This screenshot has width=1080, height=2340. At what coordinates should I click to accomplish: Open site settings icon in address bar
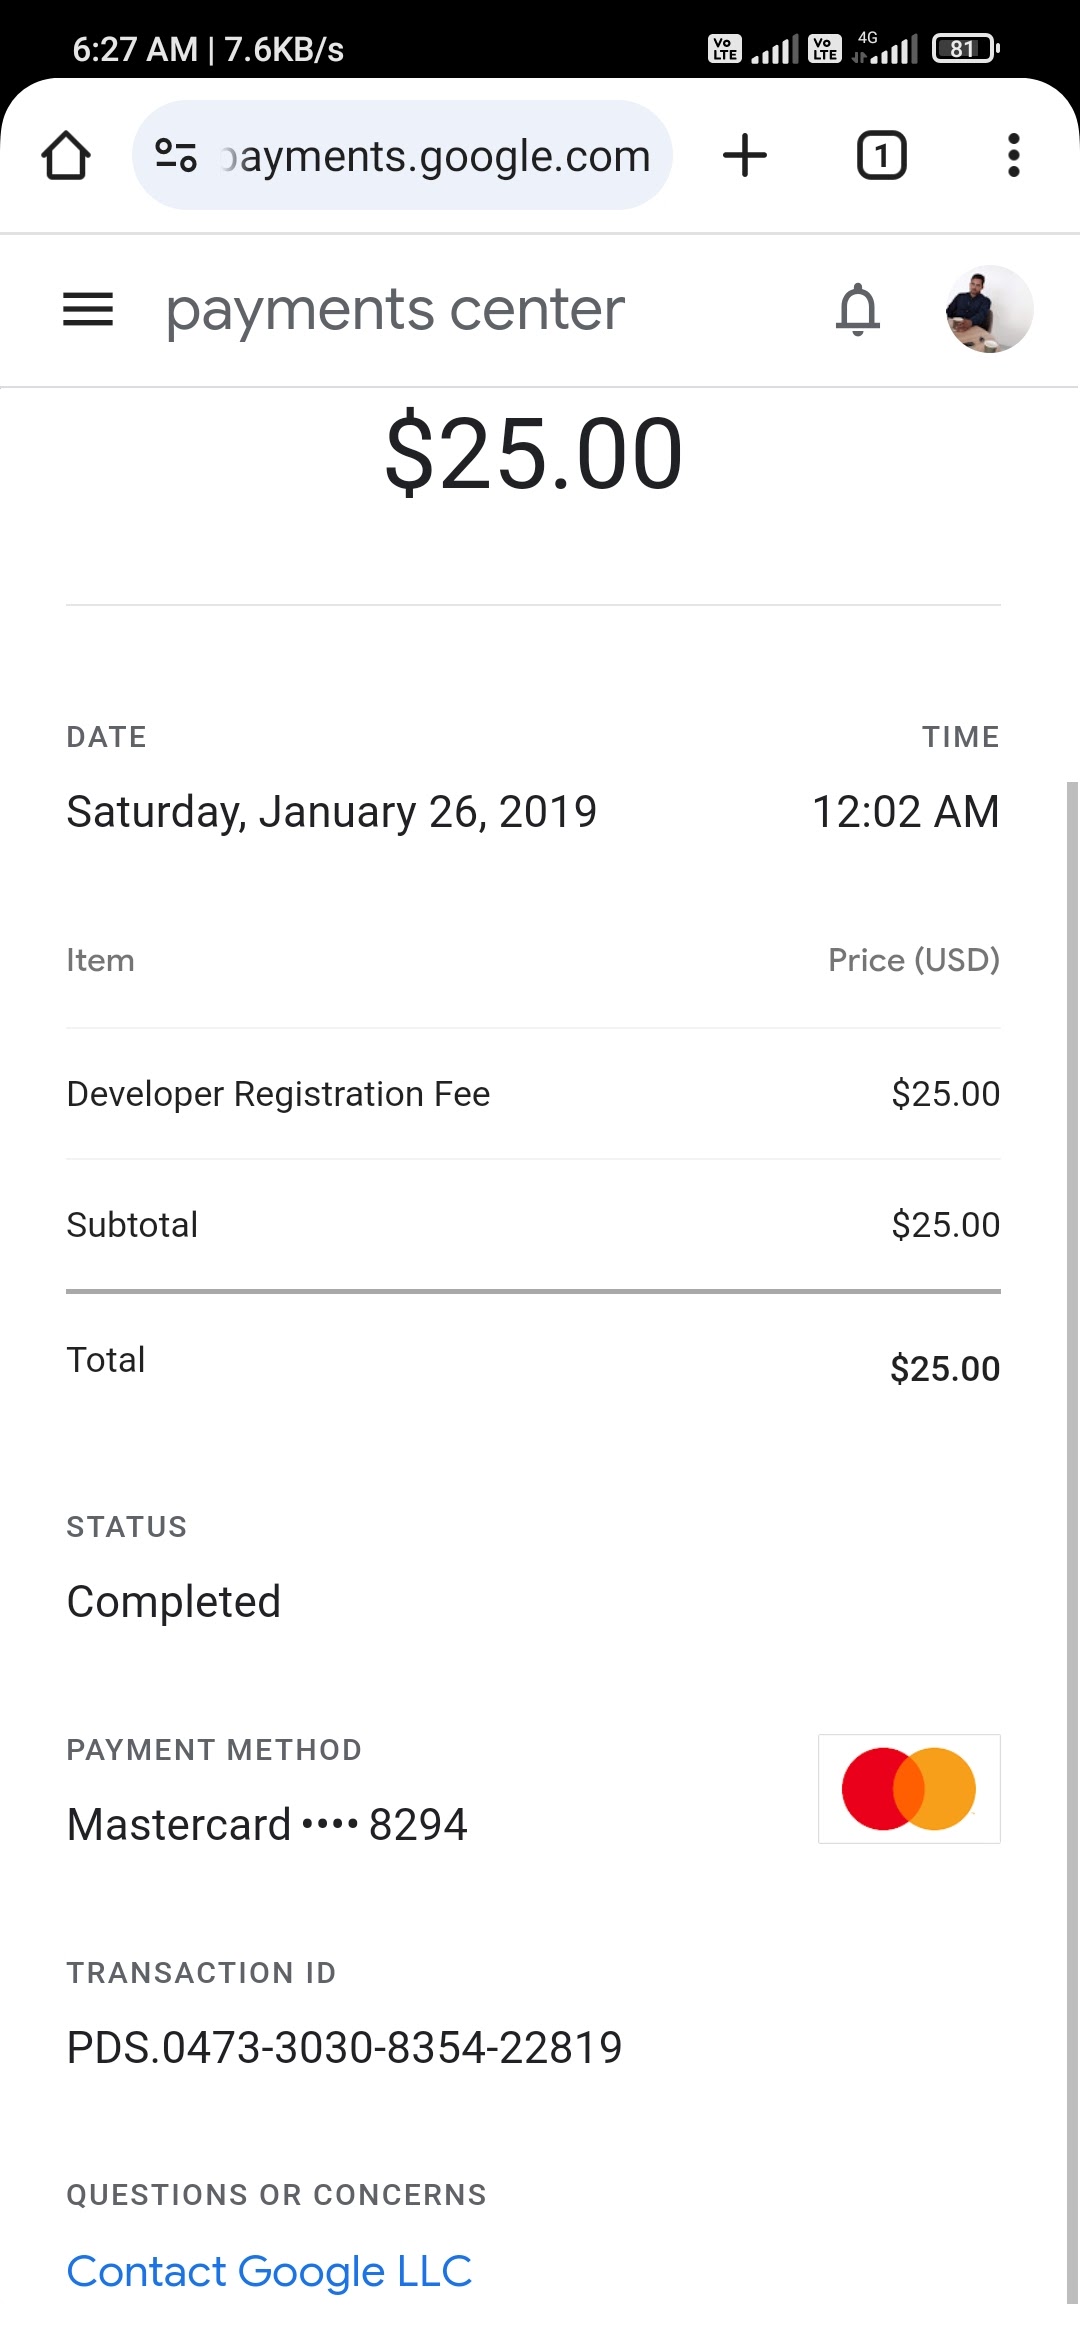pos(176,156)
